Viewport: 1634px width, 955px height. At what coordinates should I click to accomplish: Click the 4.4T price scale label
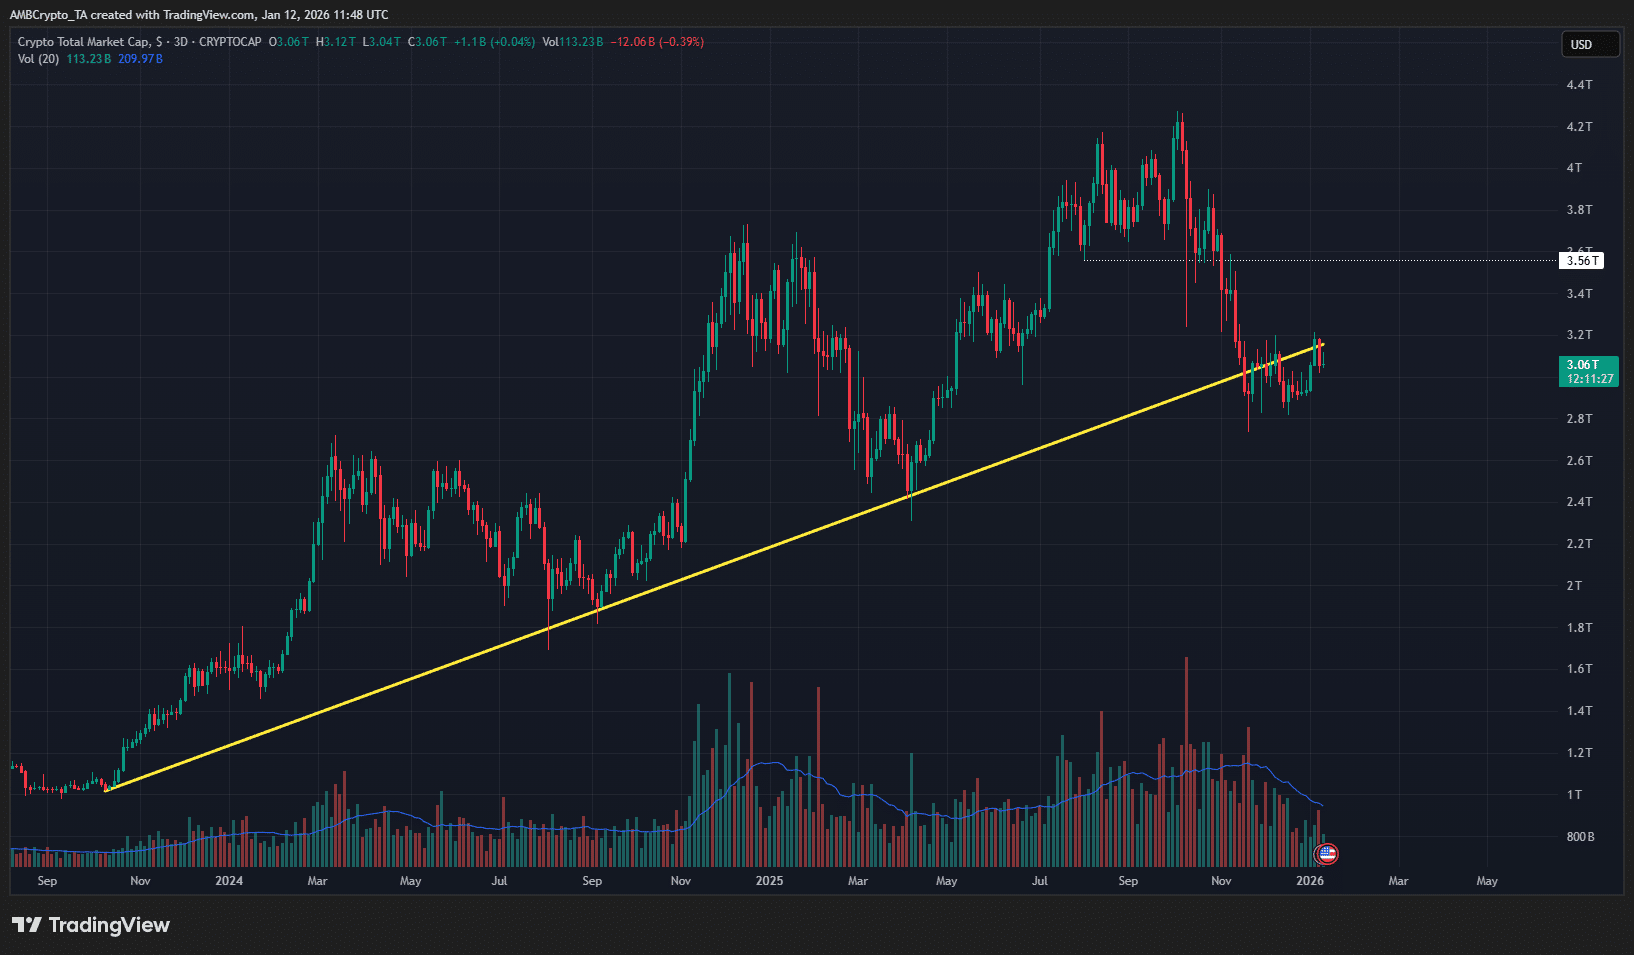(x=1579, y=85)
